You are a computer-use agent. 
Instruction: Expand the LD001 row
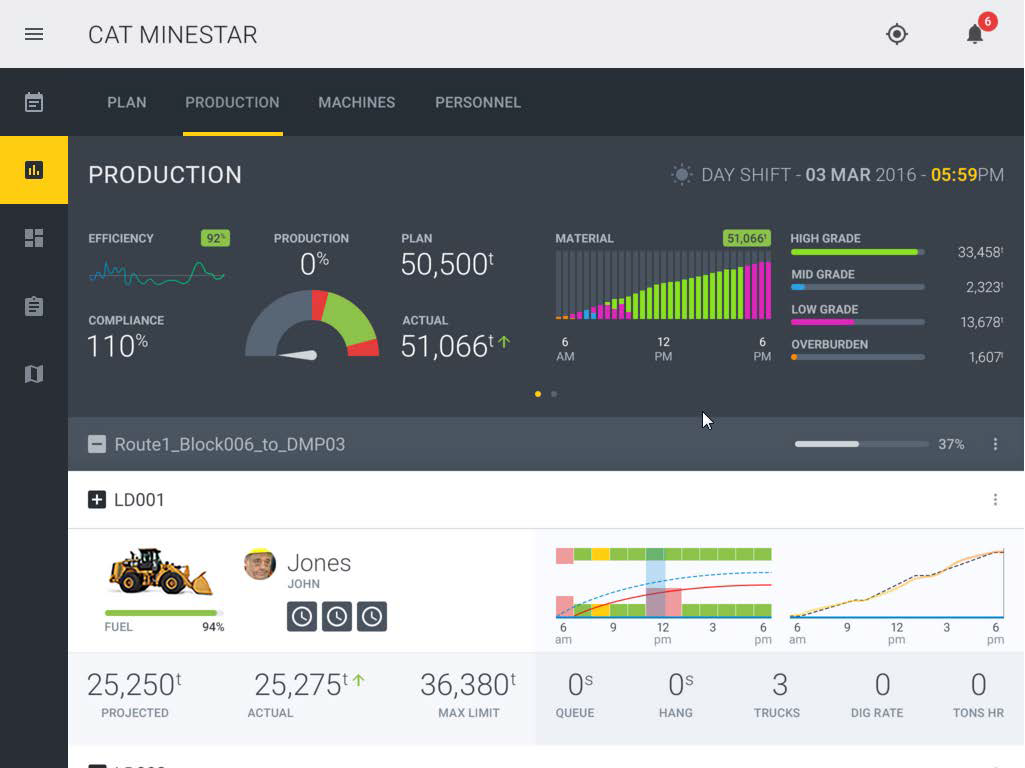click(97, 500)
